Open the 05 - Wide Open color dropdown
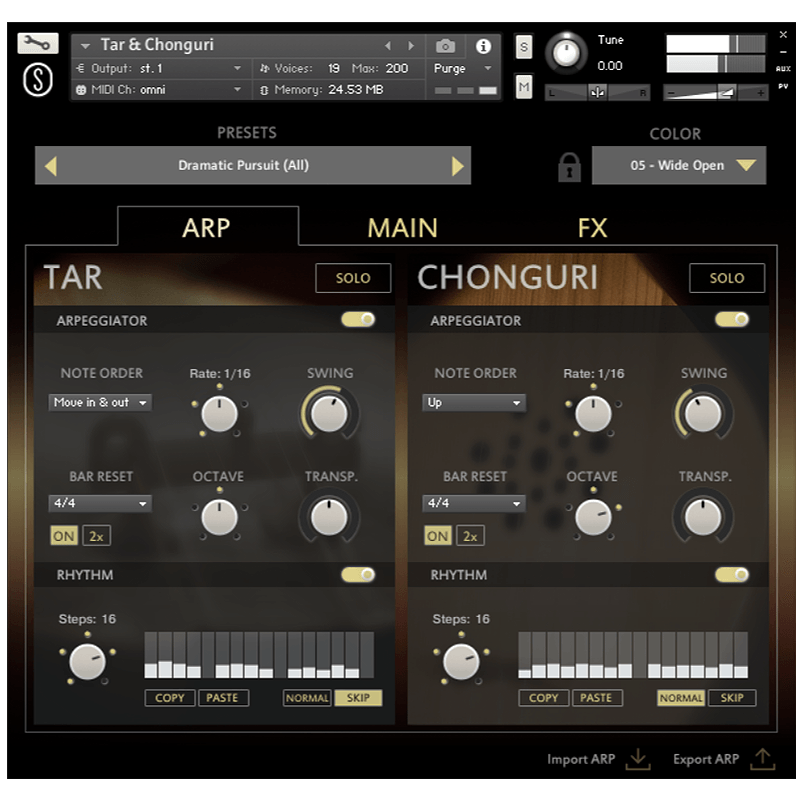Viewport: 800px width, 800px height. 679,165
